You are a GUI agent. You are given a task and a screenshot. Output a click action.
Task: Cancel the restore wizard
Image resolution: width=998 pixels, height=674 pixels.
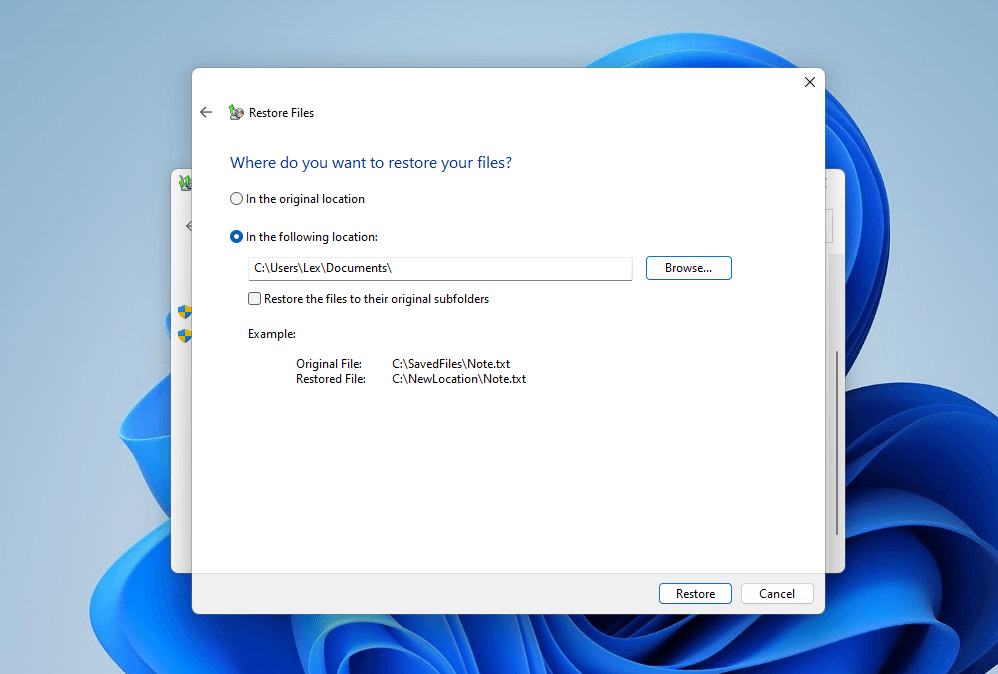[777, 594]
